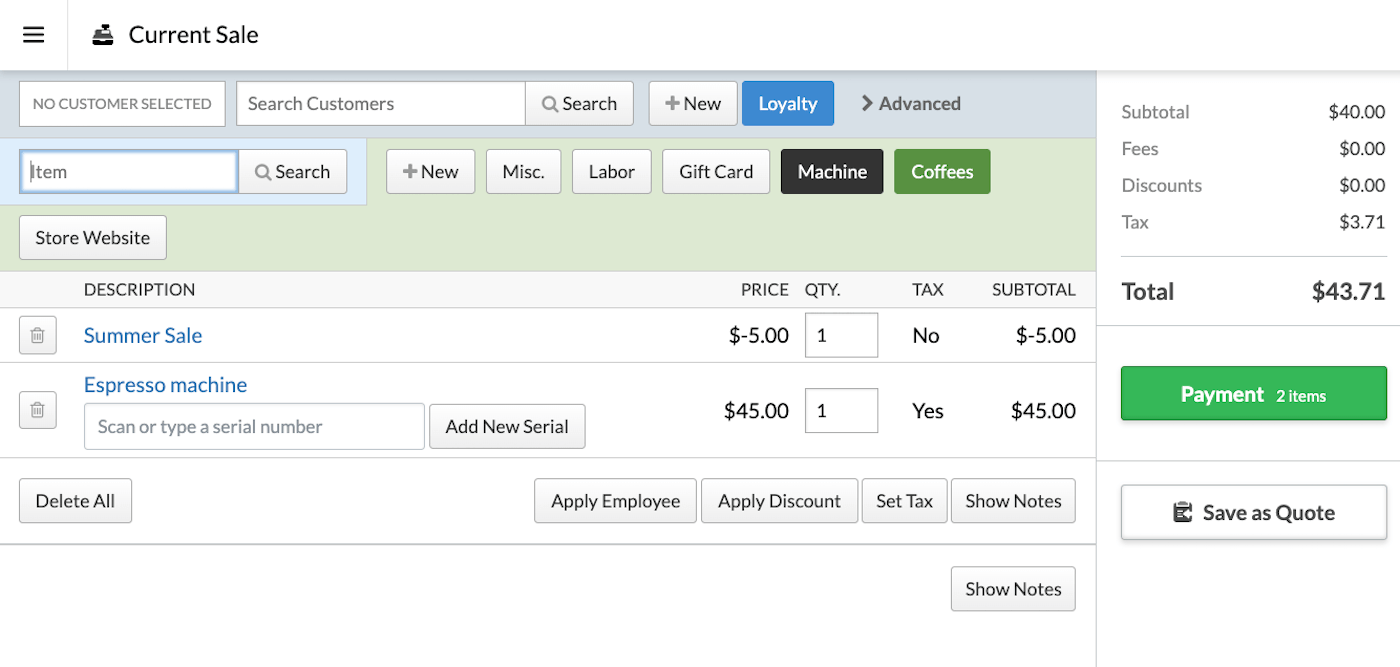Click the Summer Sale price $-5.00
This screenshot has height=667, width=1400.
tap(759, 336)
